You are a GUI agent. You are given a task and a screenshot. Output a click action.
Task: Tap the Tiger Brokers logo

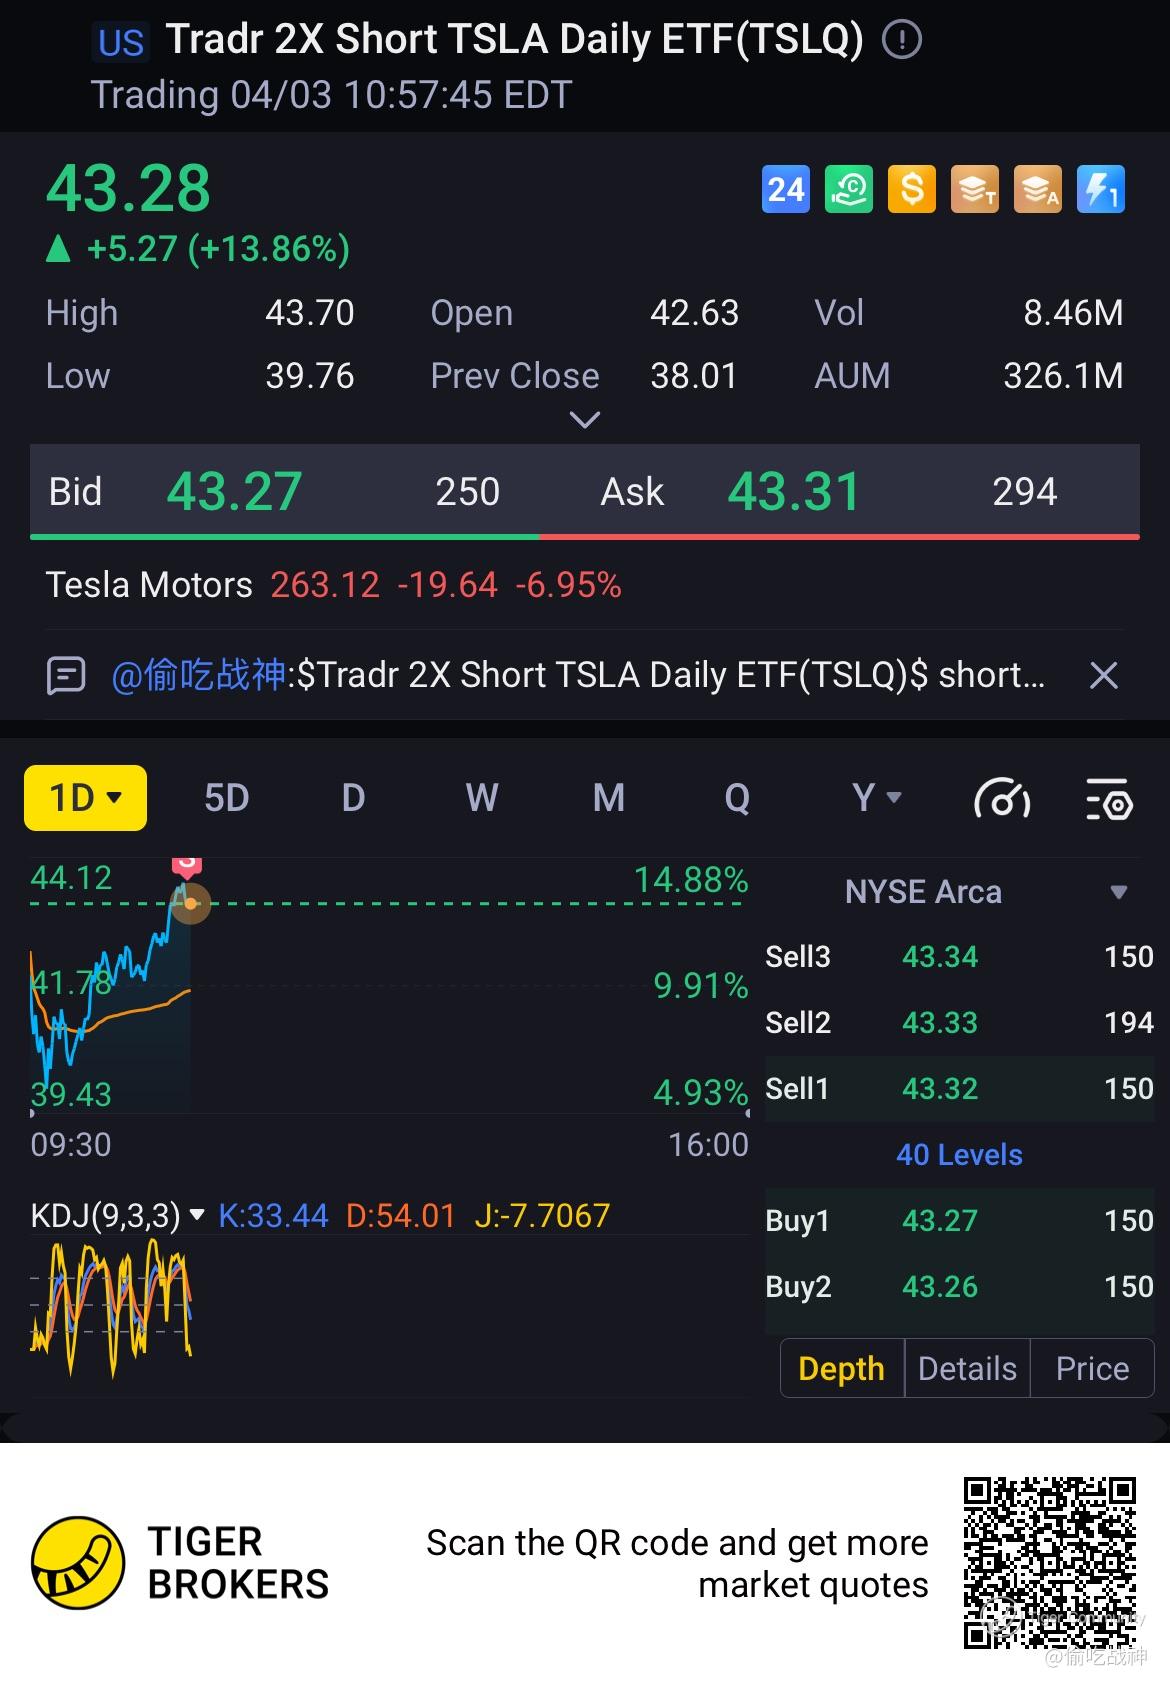tap(180, 1563)
